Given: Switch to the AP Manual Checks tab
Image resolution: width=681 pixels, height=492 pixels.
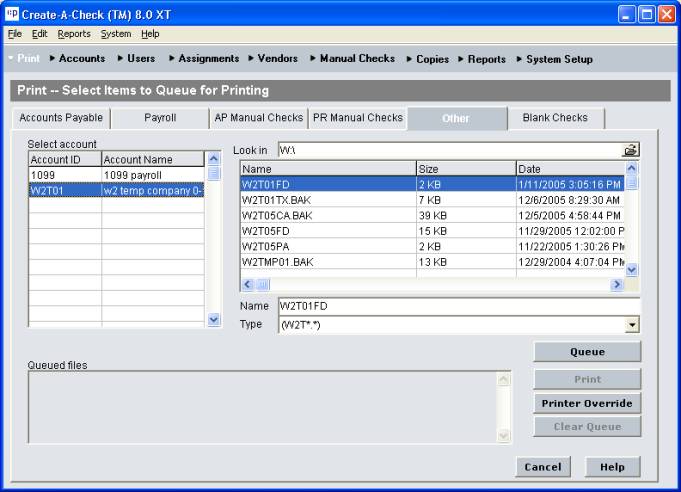Looking at the screenshot, I should click(259, 118).
